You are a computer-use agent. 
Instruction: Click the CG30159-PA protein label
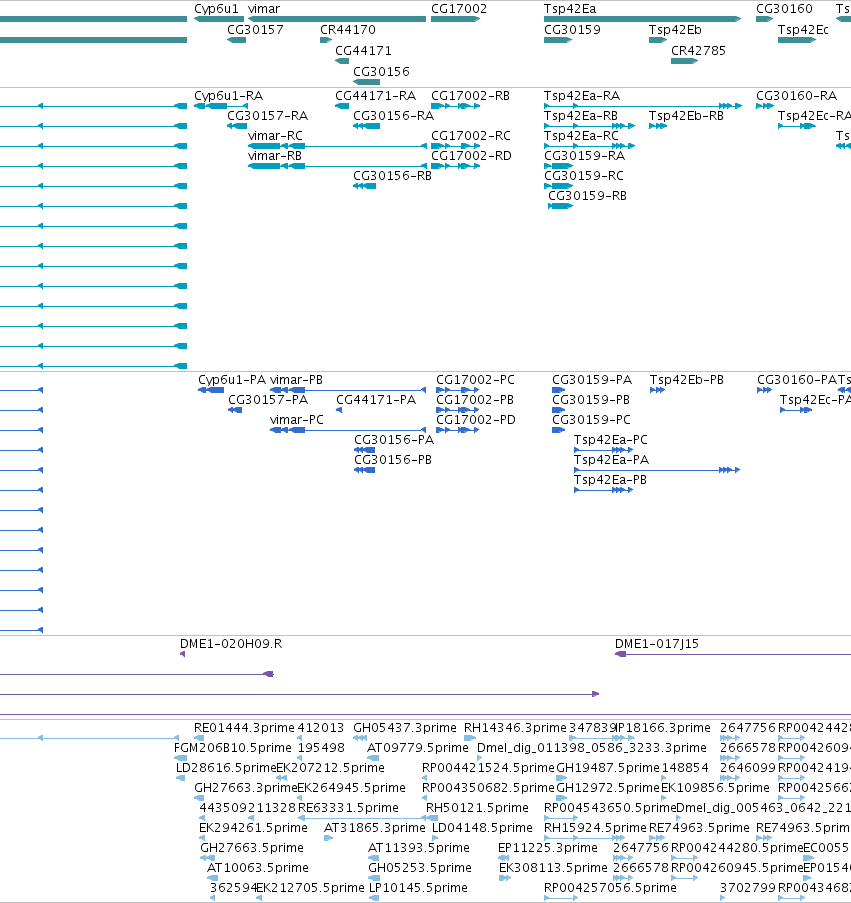(x=592, y=381)
